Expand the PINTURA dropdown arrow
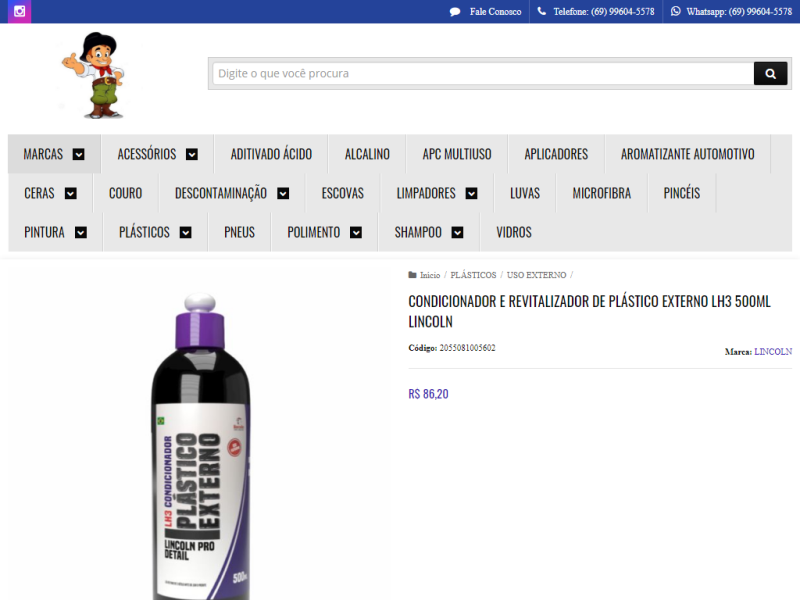The height and width of the screenshot is (600, 800). click(x=81, y=233)
